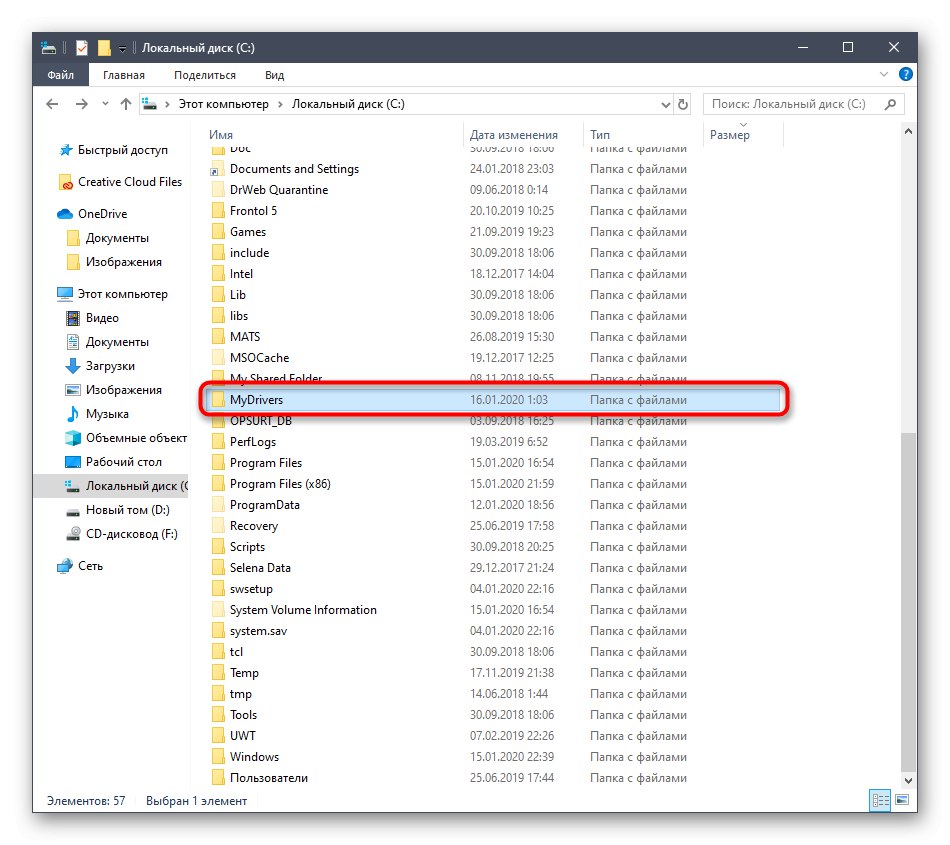Open the address bar history dropdown
950x845 pixels.
point(665,104)
